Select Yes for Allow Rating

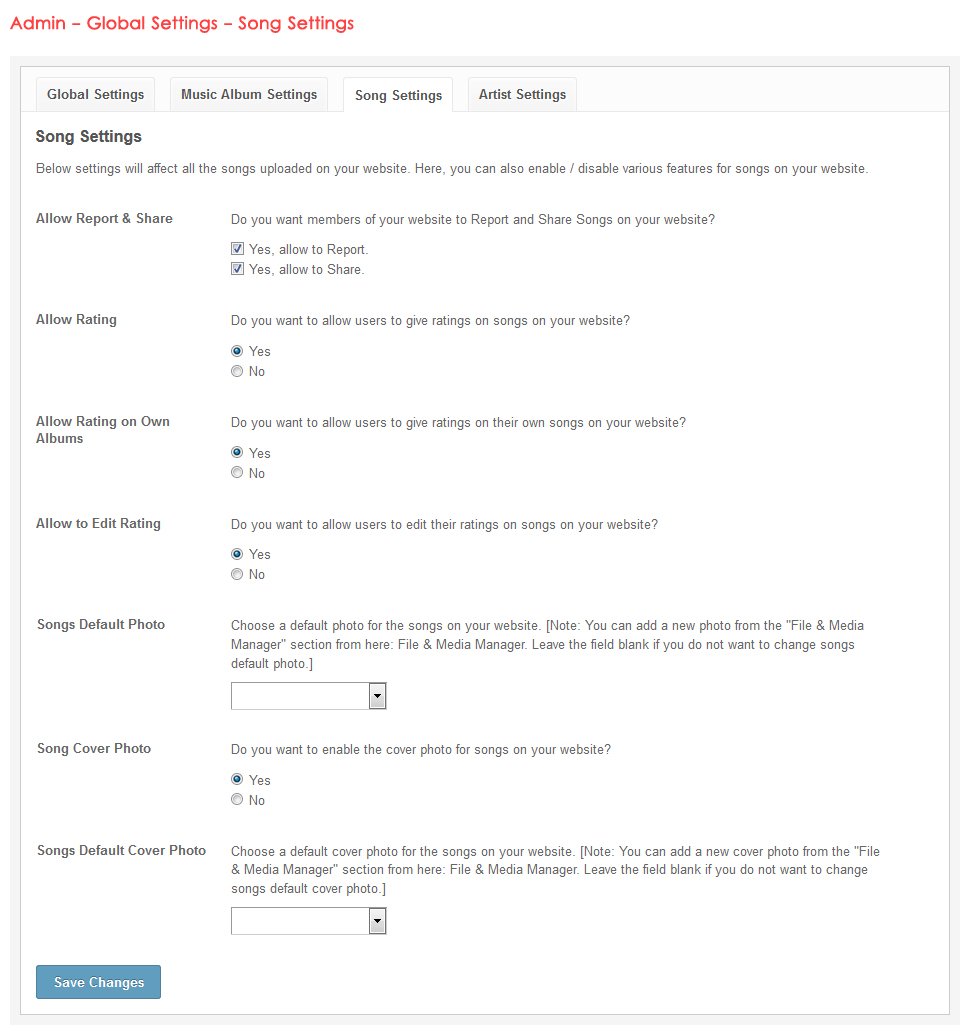pos(237,351)
